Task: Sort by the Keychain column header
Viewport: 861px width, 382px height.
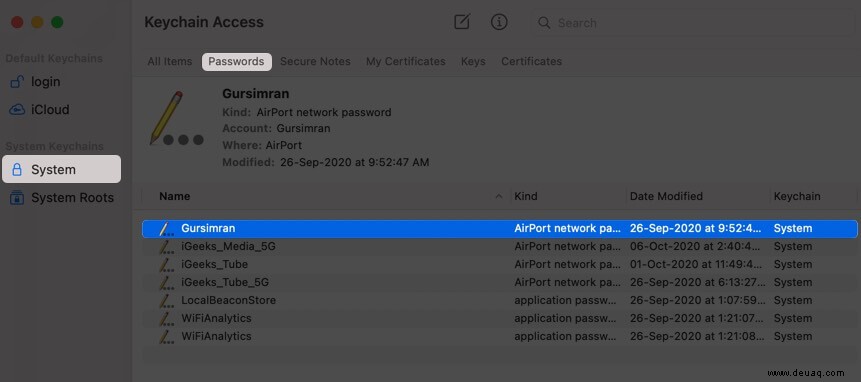Action: pyautogui.click(x=797, y=196)
